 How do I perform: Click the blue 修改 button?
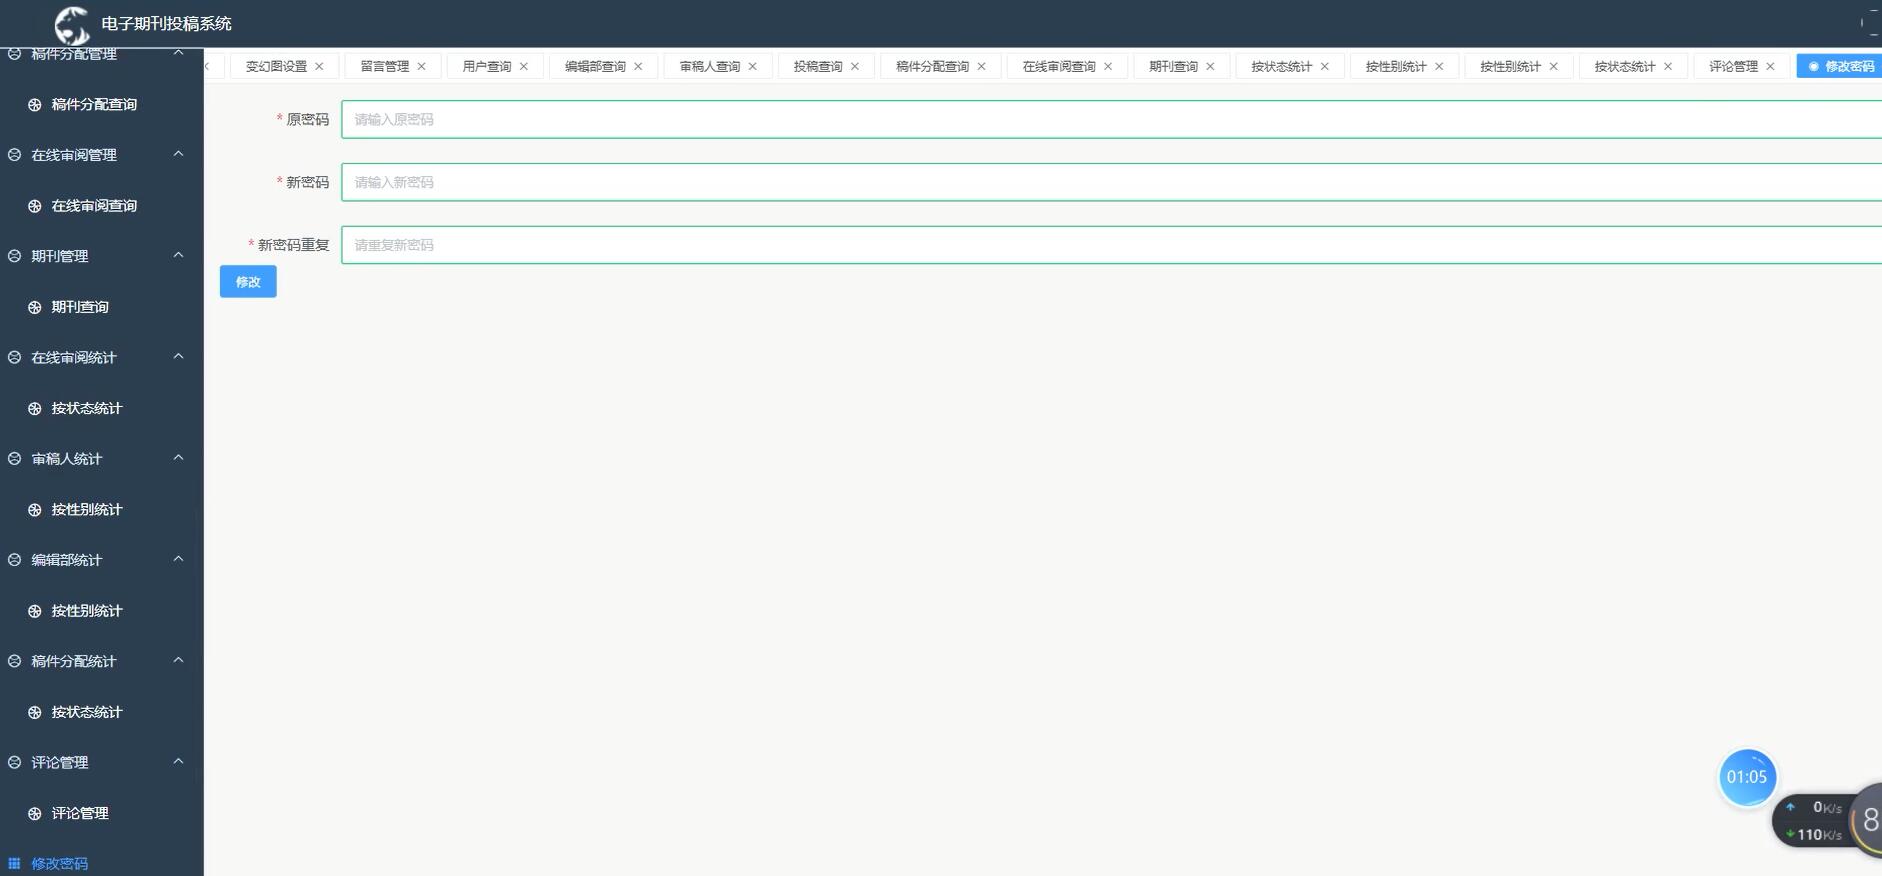248,282
